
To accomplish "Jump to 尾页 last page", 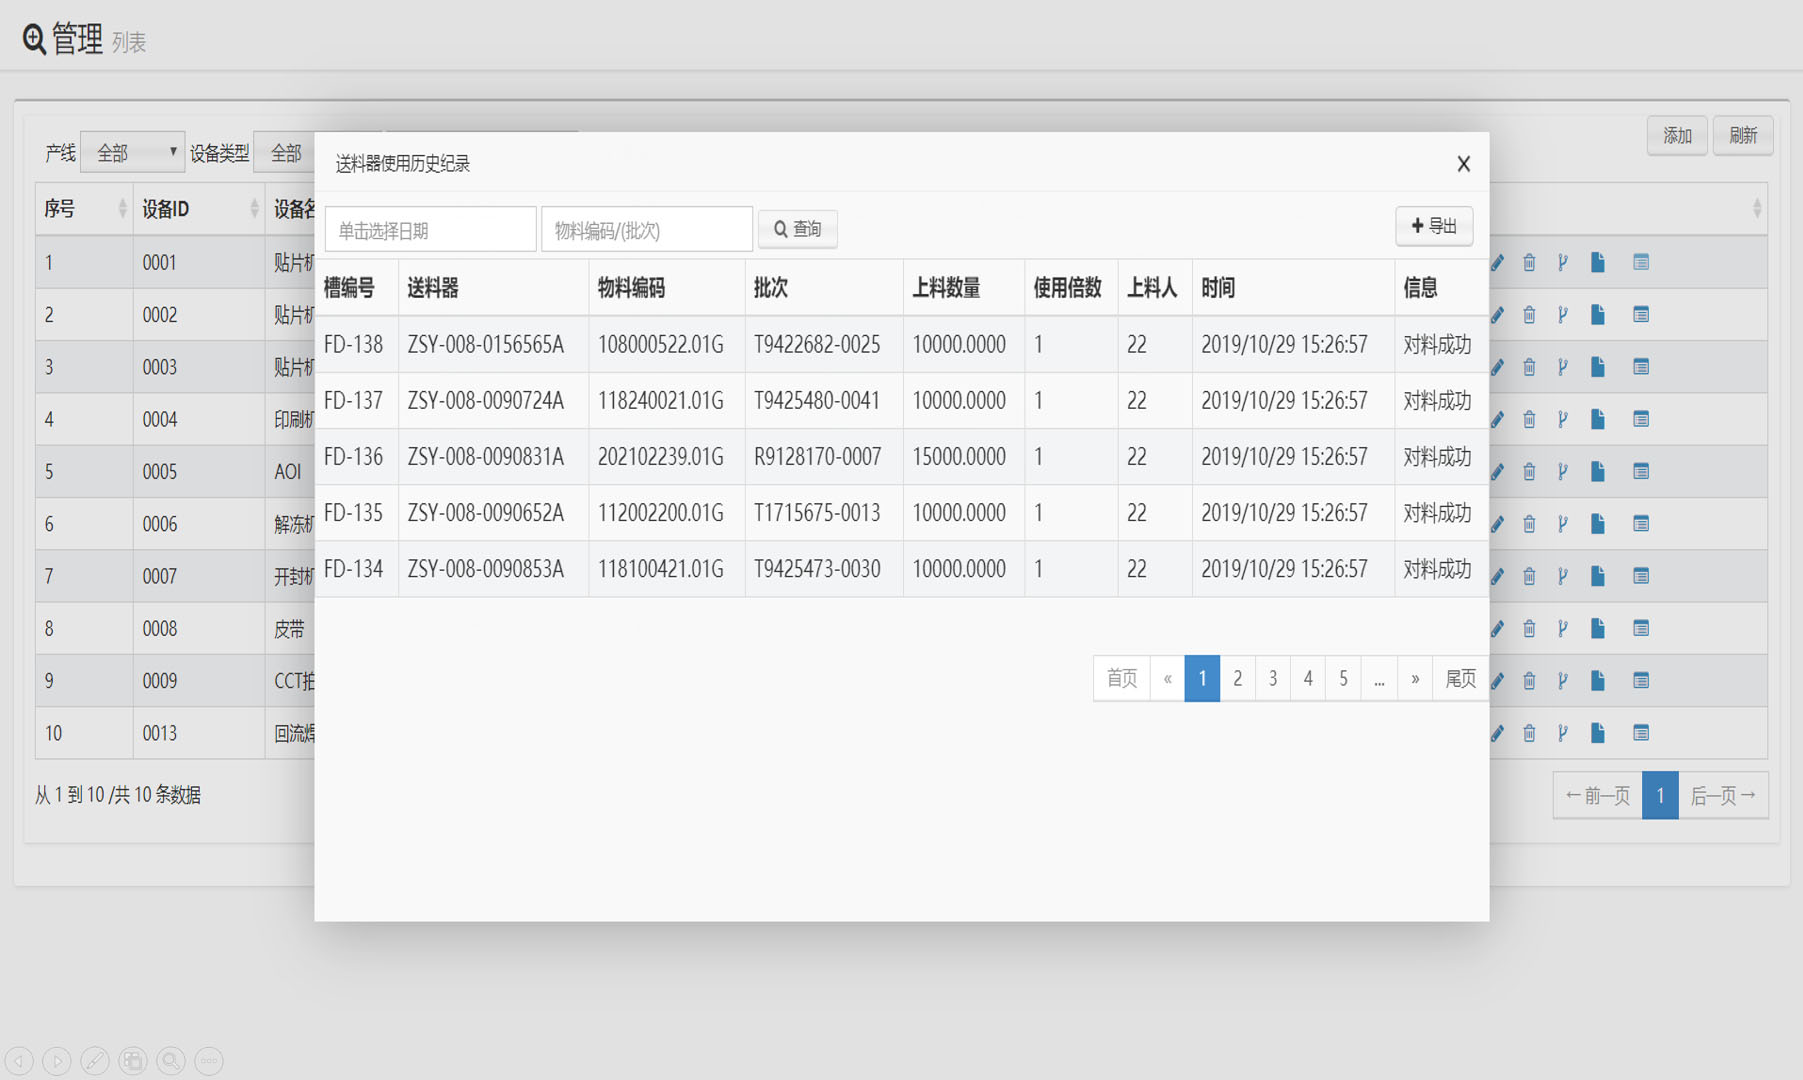I will click(1460, 678).
